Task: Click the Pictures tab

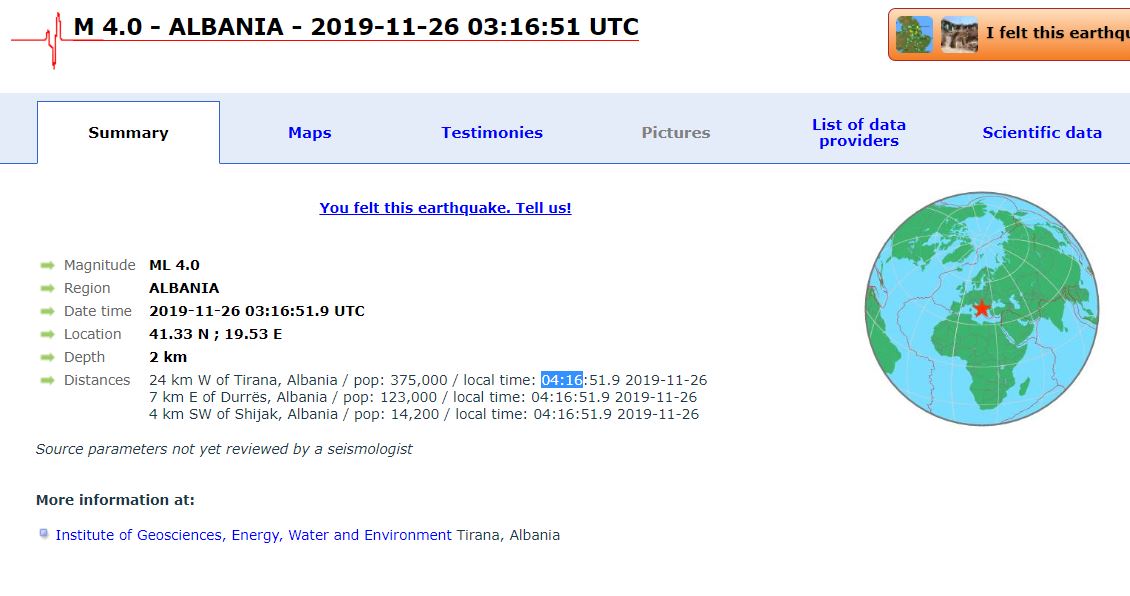Action: coord(676,133)
